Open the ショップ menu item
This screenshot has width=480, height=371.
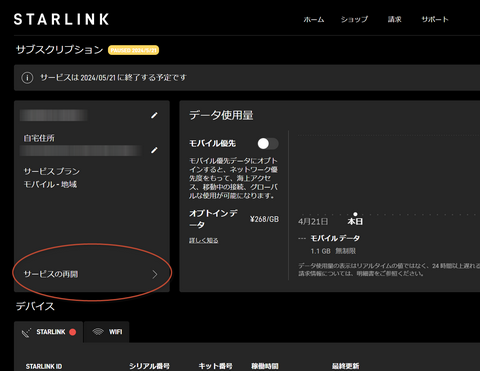click(x=354, y=20)
